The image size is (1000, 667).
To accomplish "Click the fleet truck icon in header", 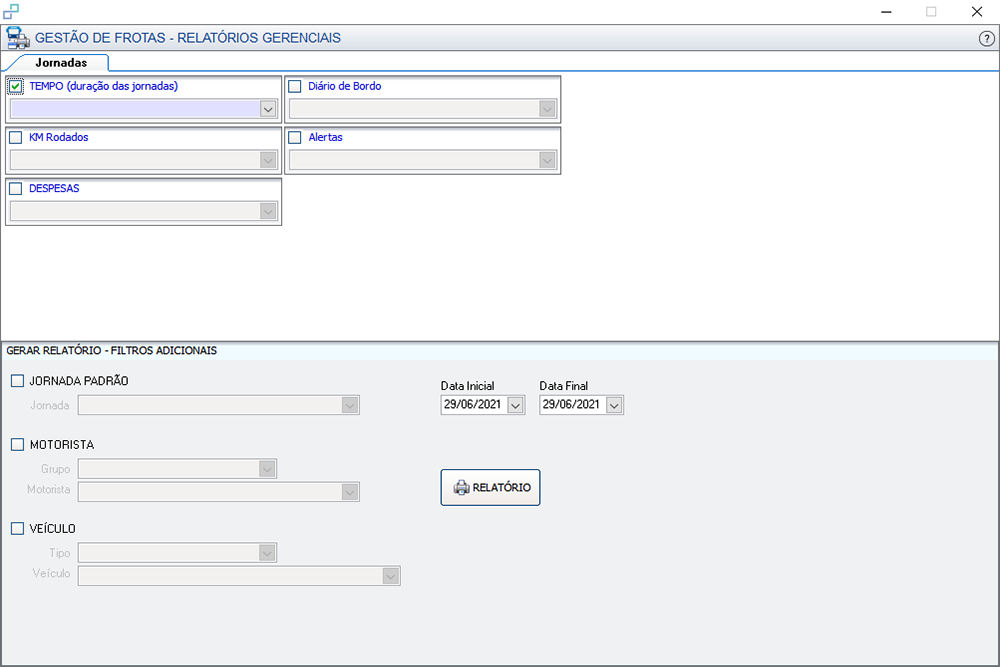I will pos(17,38).
